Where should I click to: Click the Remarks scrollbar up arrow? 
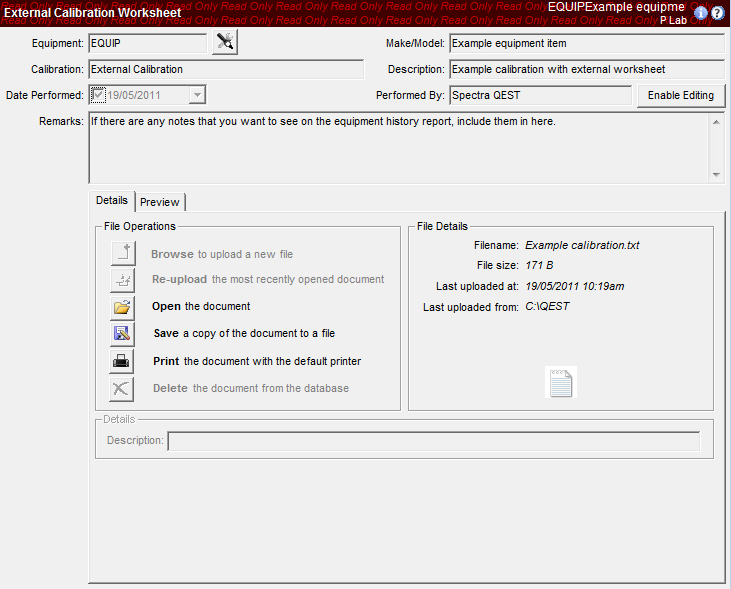715,121
